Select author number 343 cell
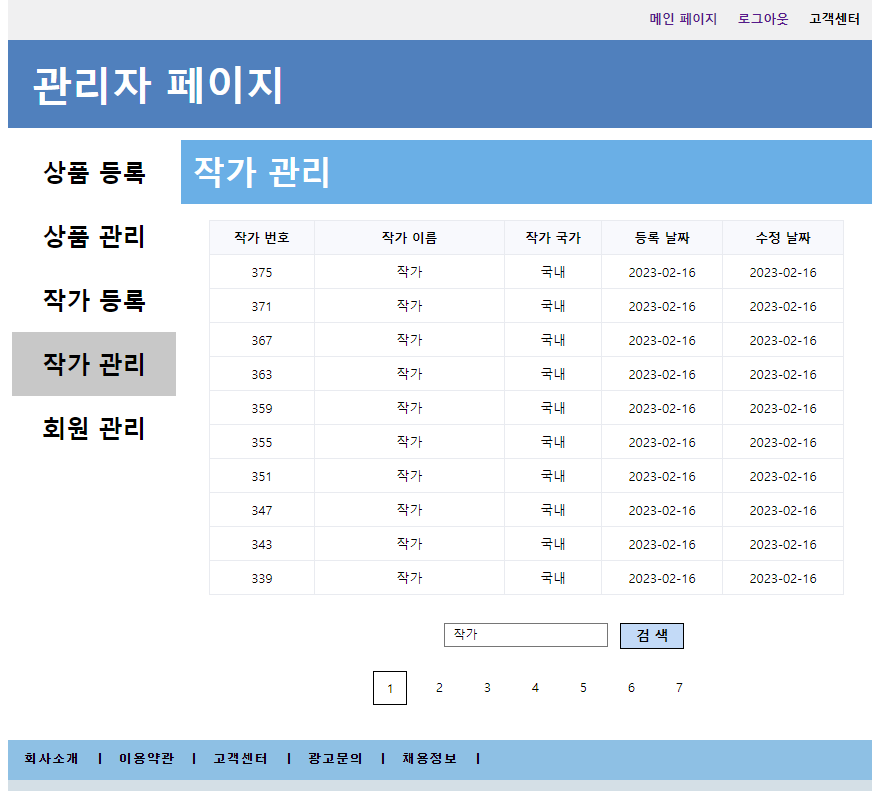886x791 pixels. pos(262,544)
